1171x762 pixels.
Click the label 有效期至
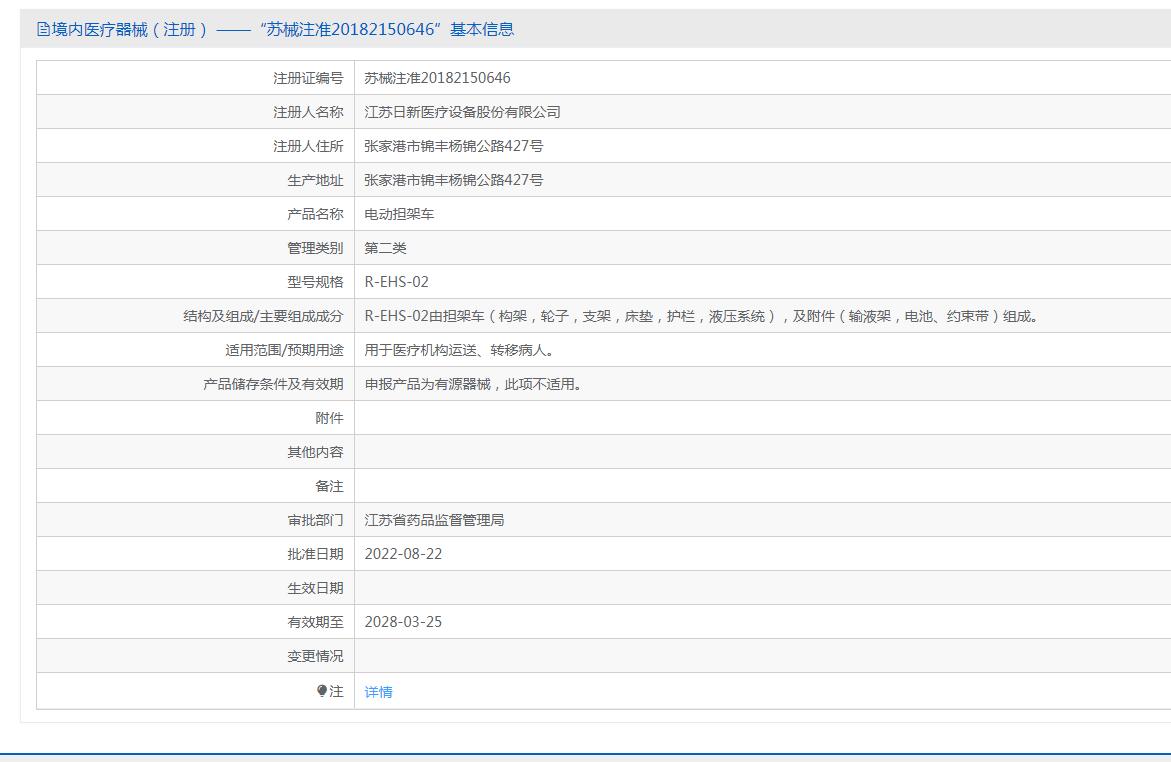(315, 622)
